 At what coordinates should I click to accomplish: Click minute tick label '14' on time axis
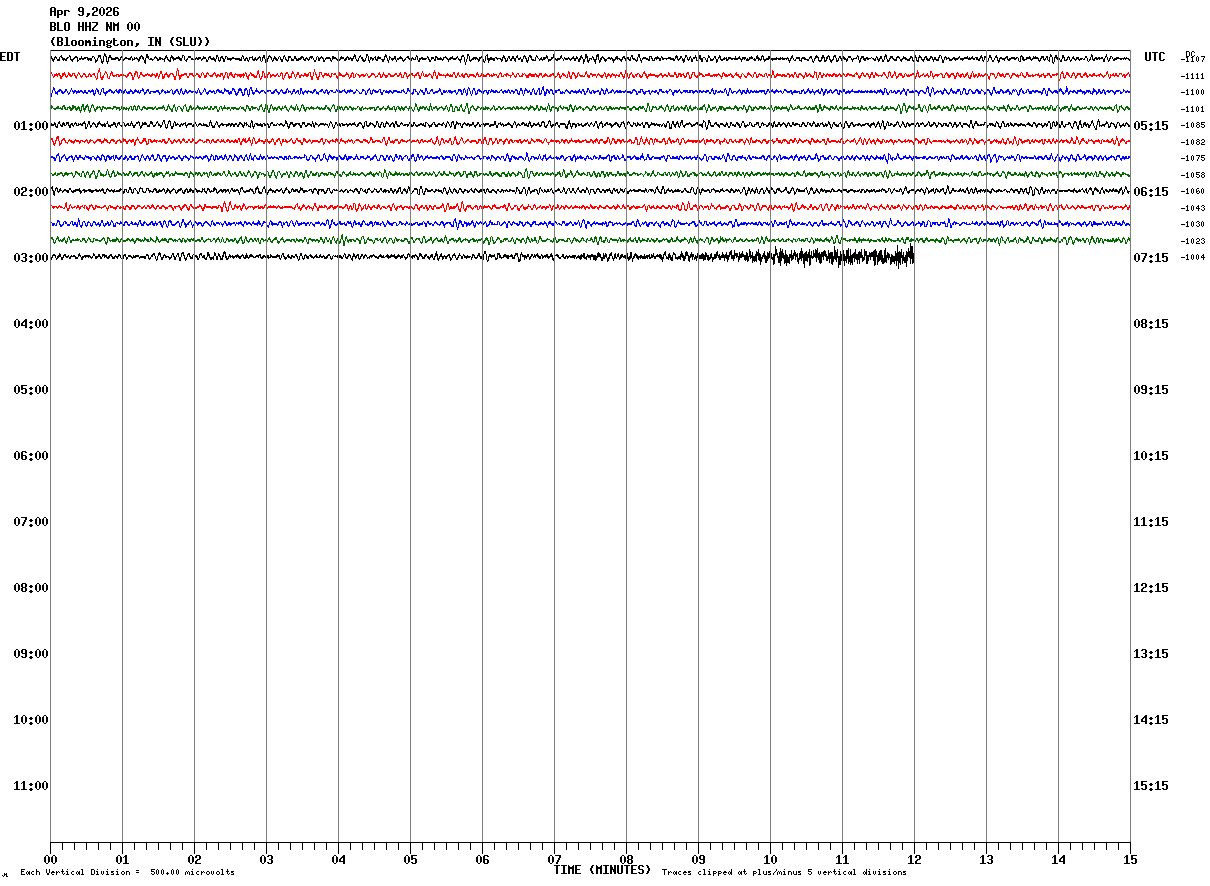tap(1058, 860)
